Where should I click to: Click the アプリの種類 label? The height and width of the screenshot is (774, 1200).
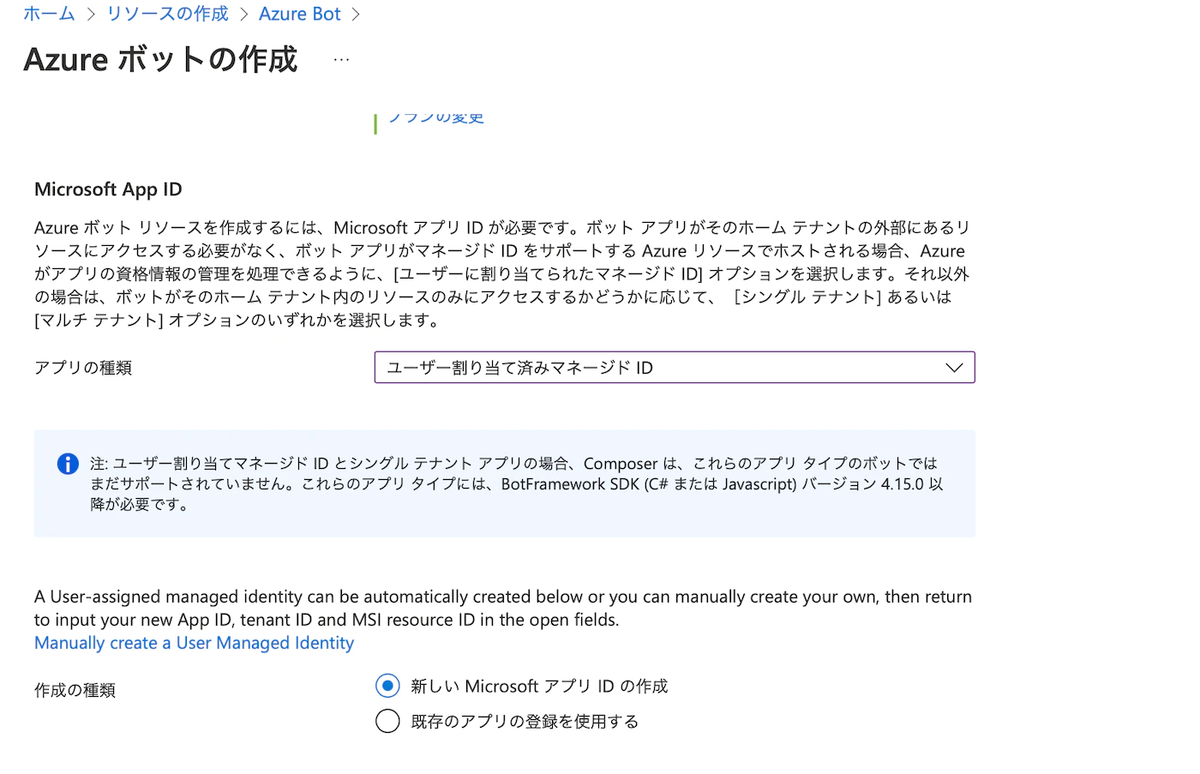click(83, 368)
